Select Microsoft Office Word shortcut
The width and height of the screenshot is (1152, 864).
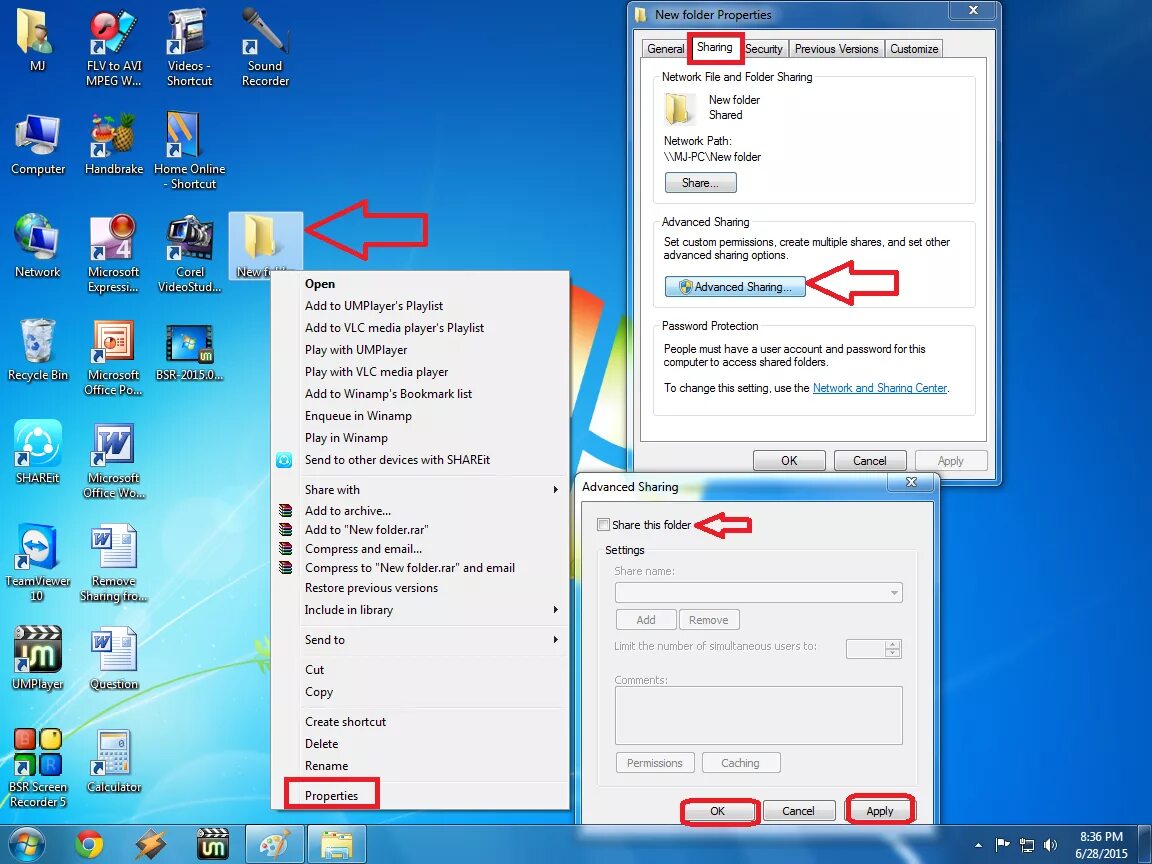pos(113,460)
